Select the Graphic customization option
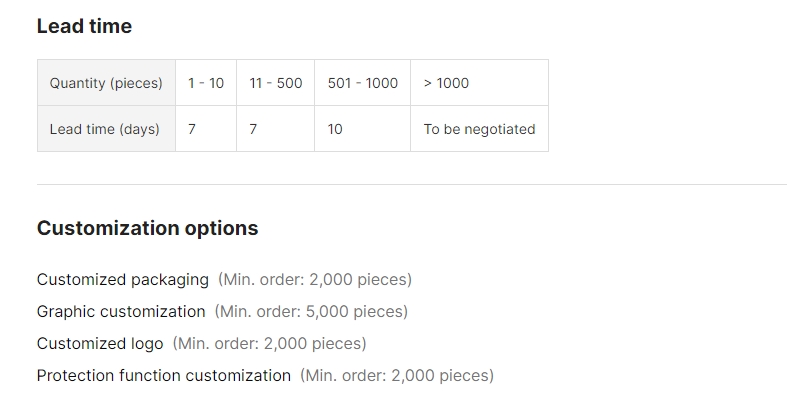Viewport: 787px width, 396px height. coord(121,312)
